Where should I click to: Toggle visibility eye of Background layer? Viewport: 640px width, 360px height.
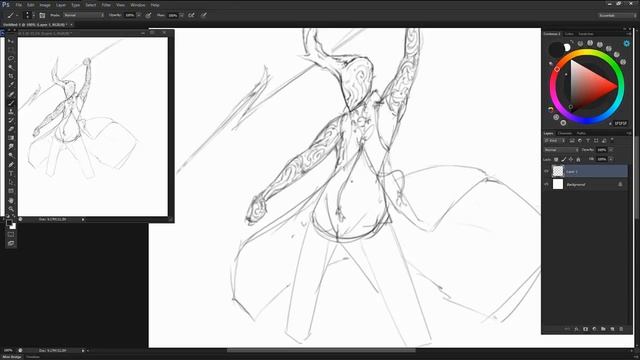click(x=547, y=184)
